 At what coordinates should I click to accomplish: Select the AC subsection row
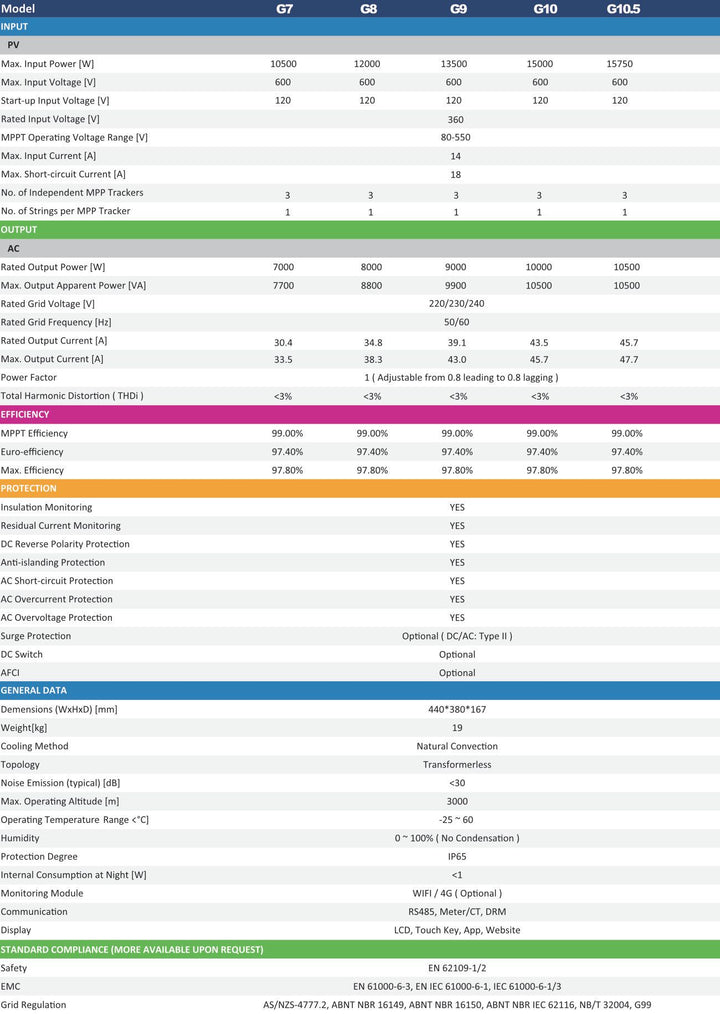click(x=360, y=248)
